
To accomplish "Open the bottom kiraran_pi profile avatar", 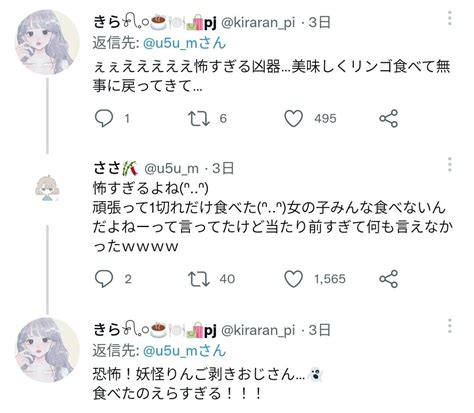I will pos(47,350).
